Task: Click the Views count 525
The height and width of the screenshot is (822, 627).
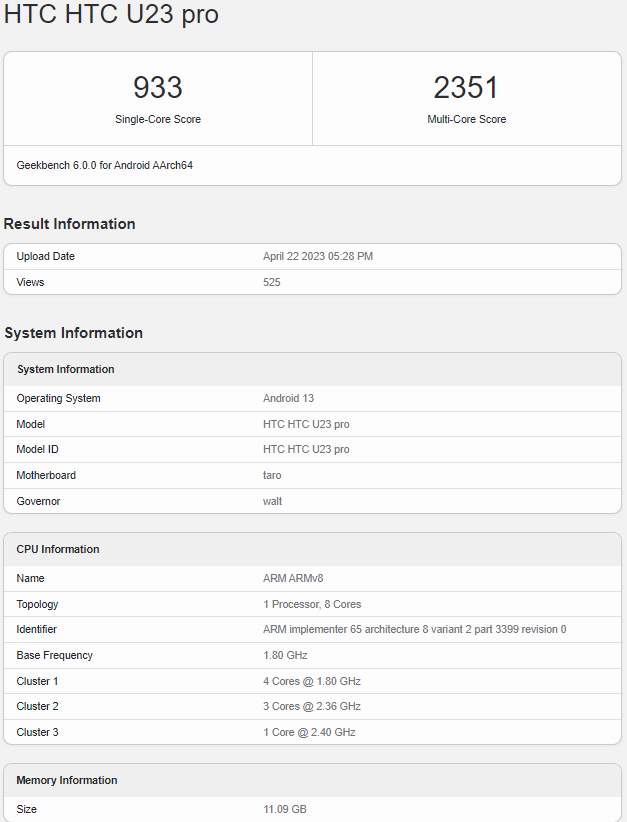Action: [x=272, y=283]
